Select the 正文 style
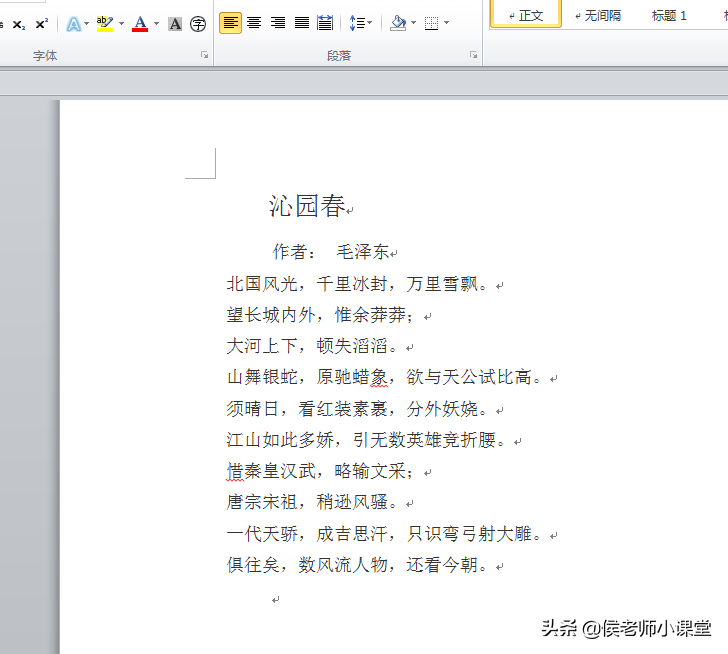This screenshot has height=654, width=728. tap(526, 15)
